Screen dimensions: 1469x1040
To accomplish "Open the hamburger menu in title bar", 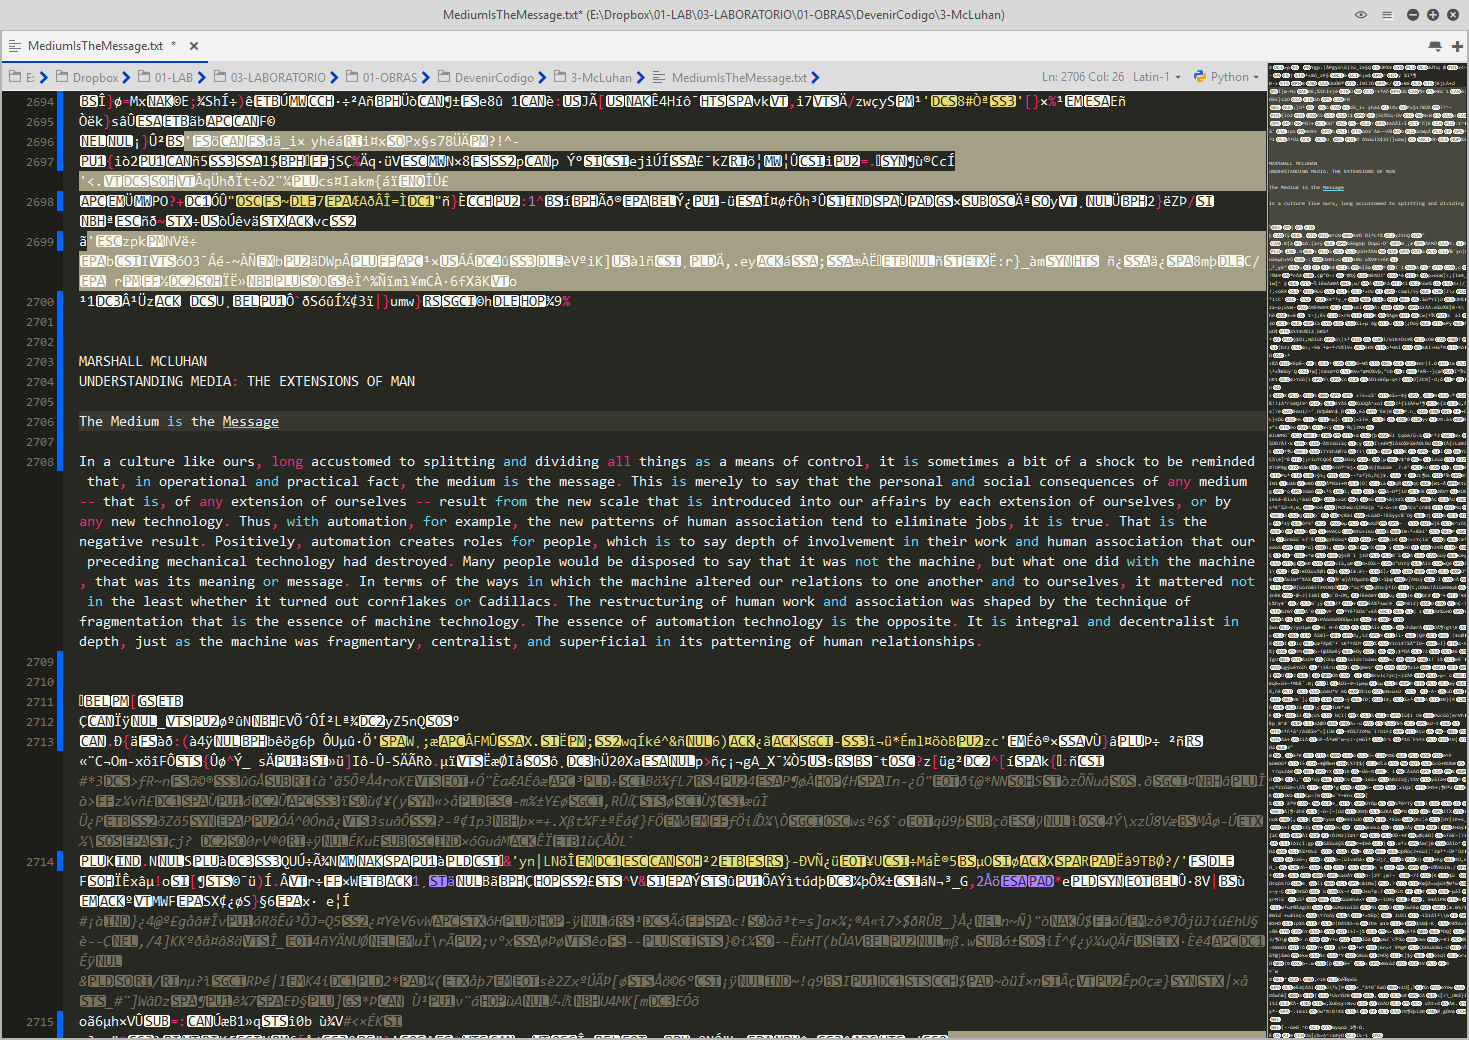I will point(1386,15).
